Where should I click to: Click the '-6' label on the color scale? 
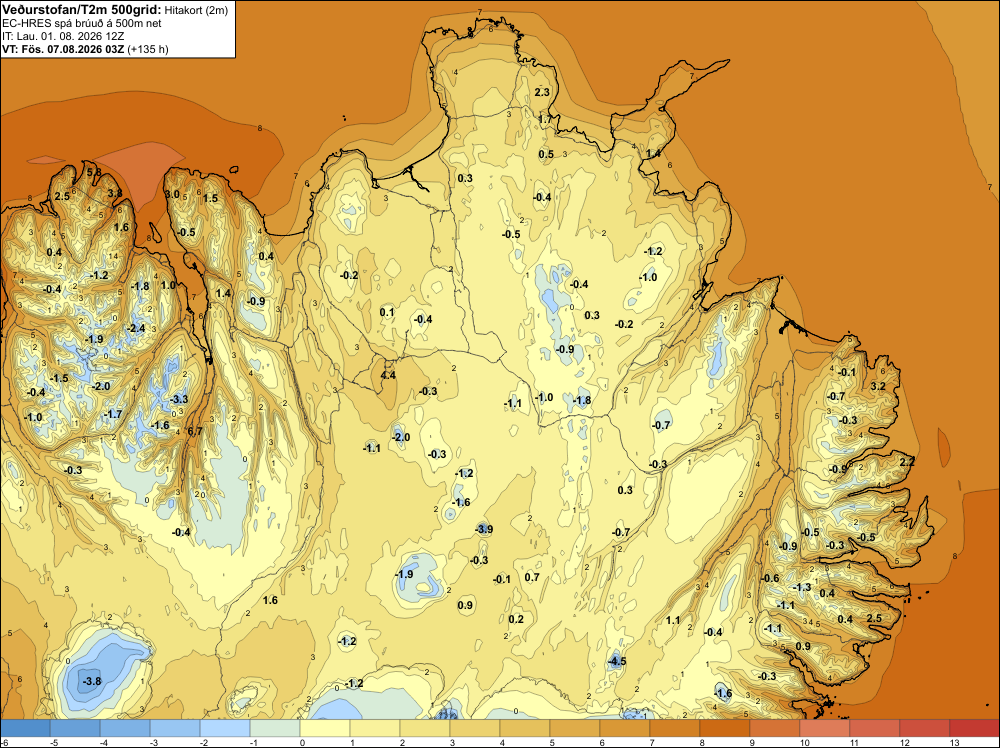(x=3, y=742)
